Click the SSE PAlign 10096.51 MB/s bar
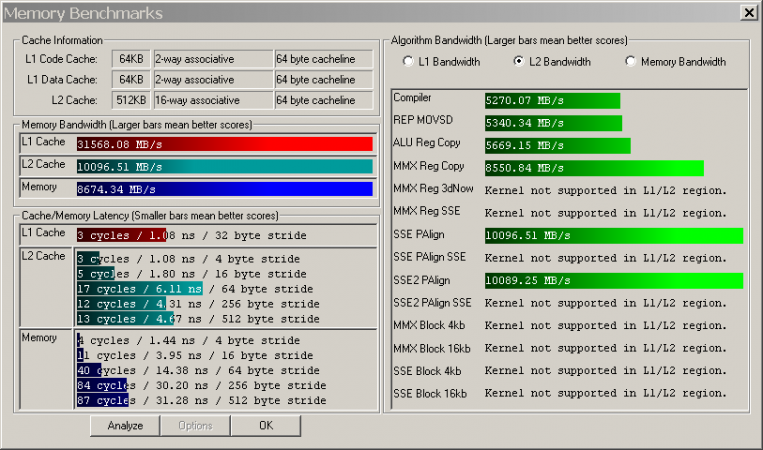The height and width of the screenshot is (450, 763). 614,235
